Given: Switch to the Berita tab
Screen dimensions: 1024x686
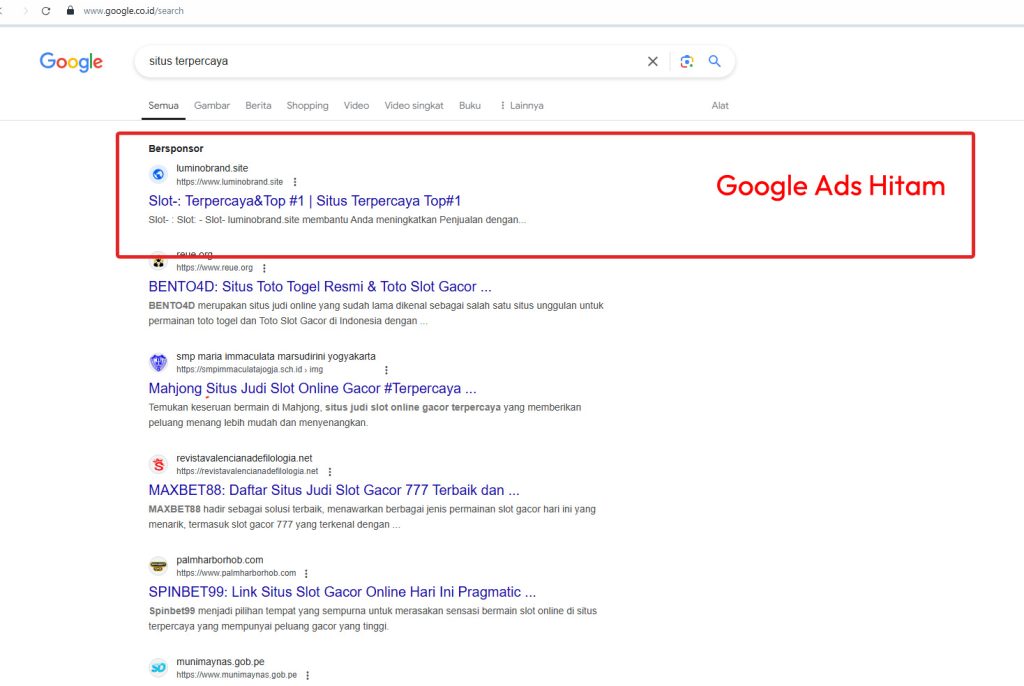Looking at the screenshot, I should [258, 106].
